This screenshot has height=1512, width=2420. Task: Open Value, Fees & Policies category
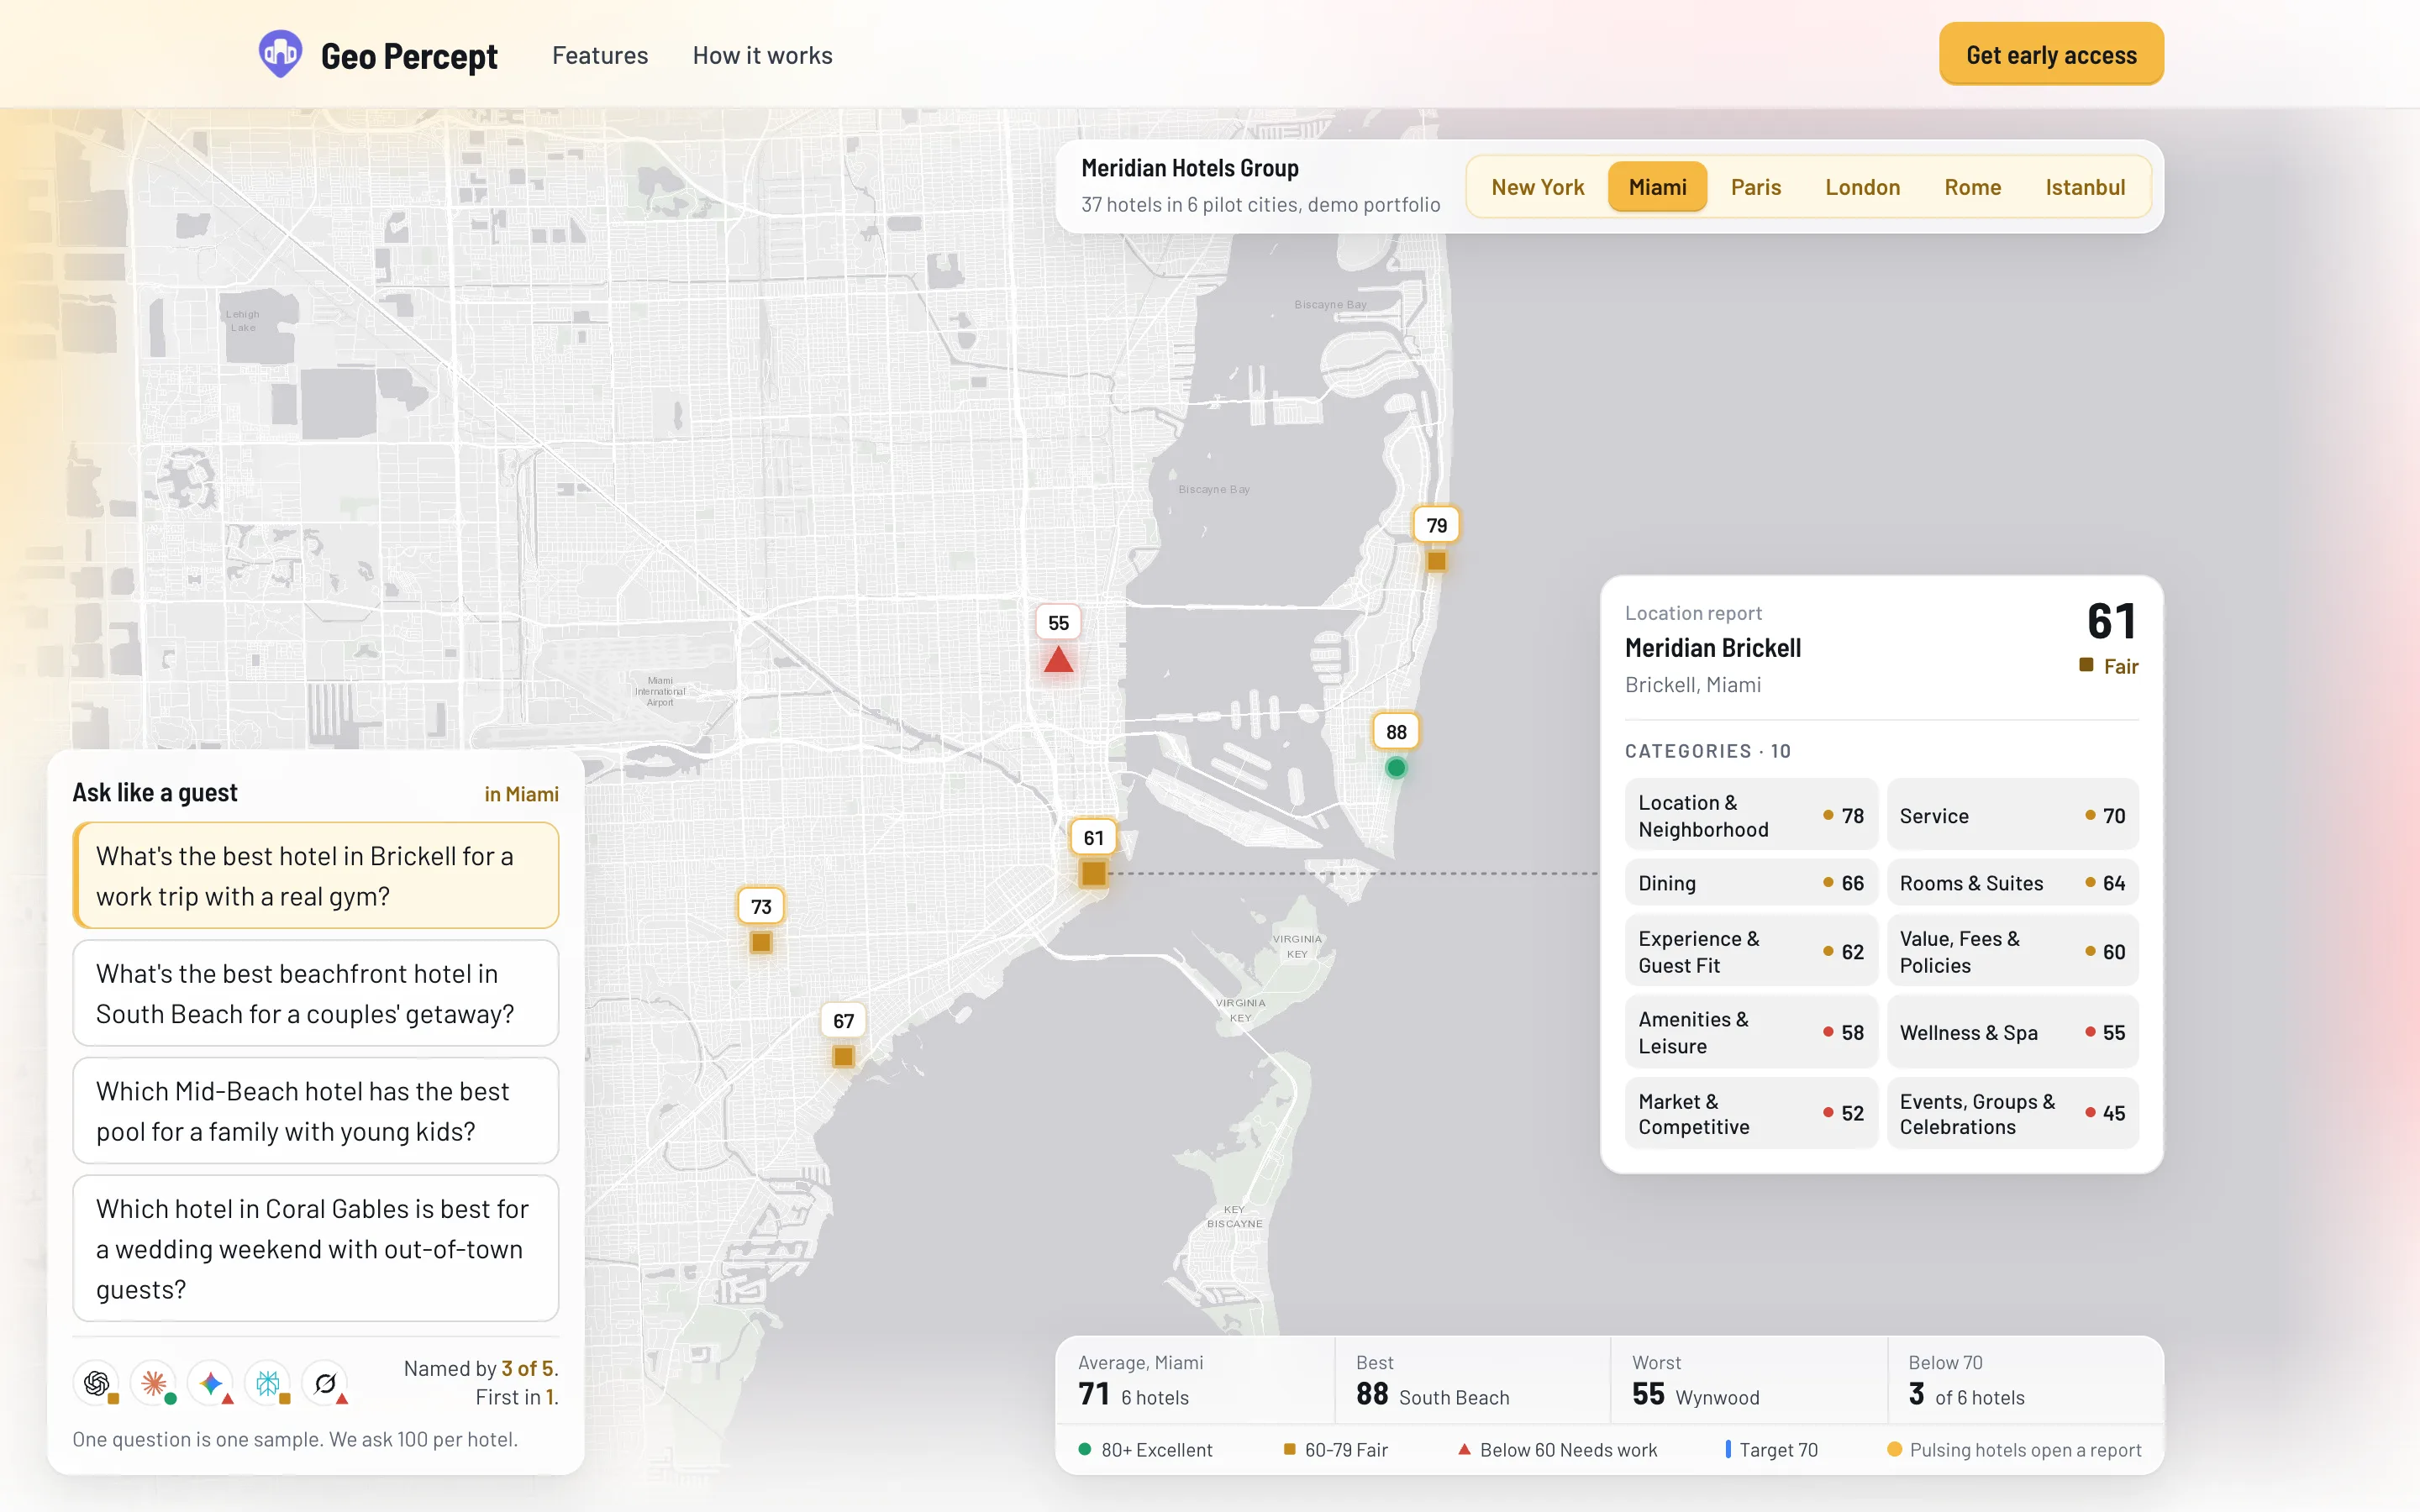[2012, 951]
